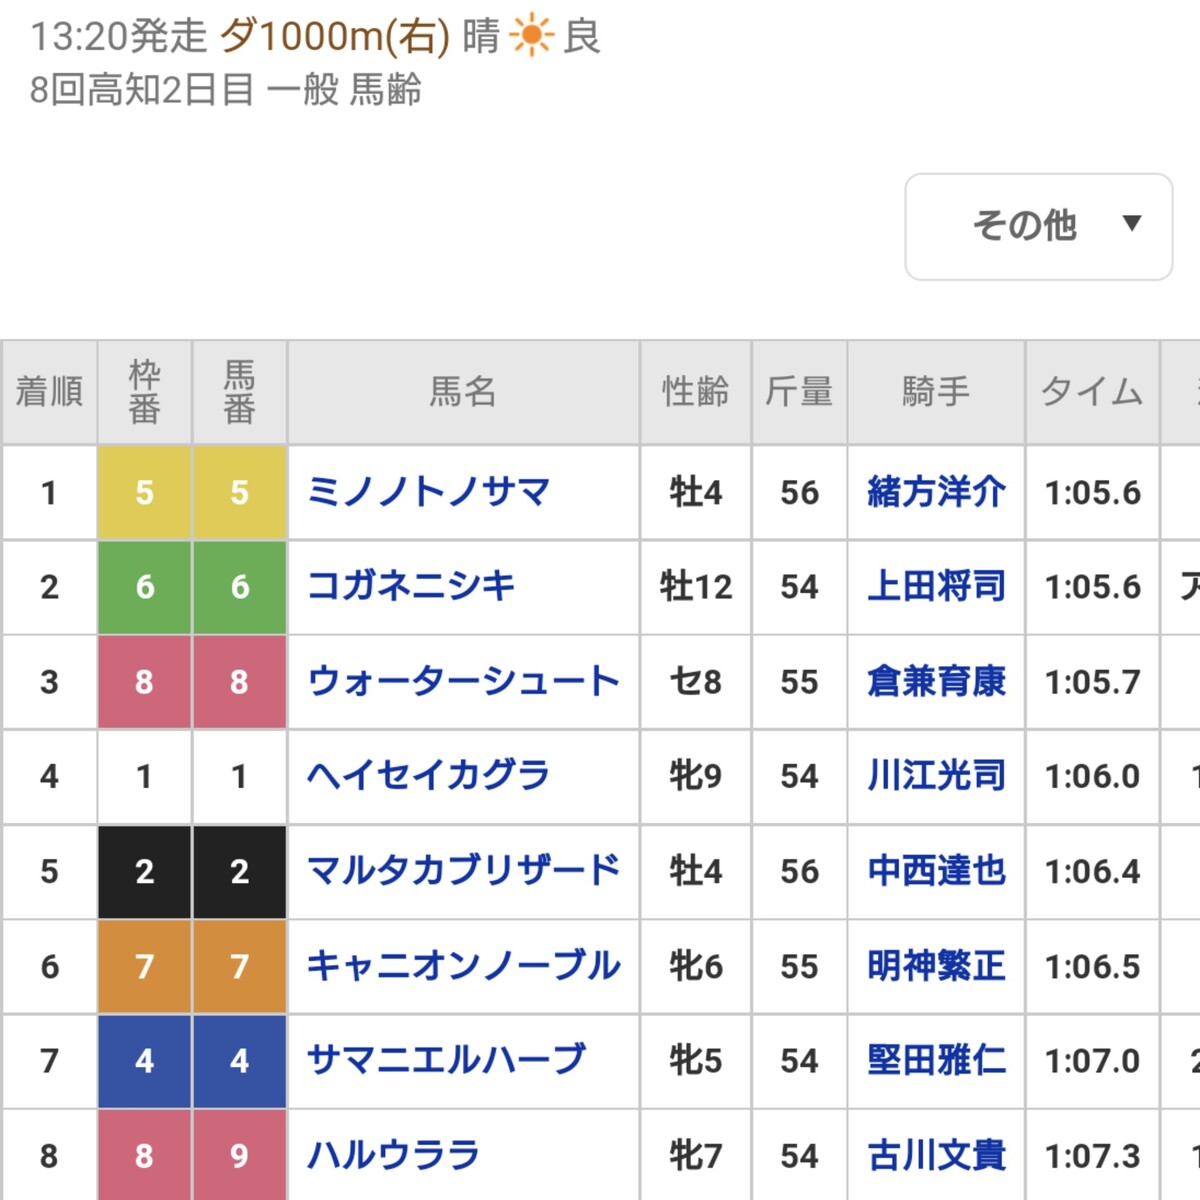Click the 着順 column header
The height and width of the screenshot is (1200, 1200).
click(x=49, y=392)
